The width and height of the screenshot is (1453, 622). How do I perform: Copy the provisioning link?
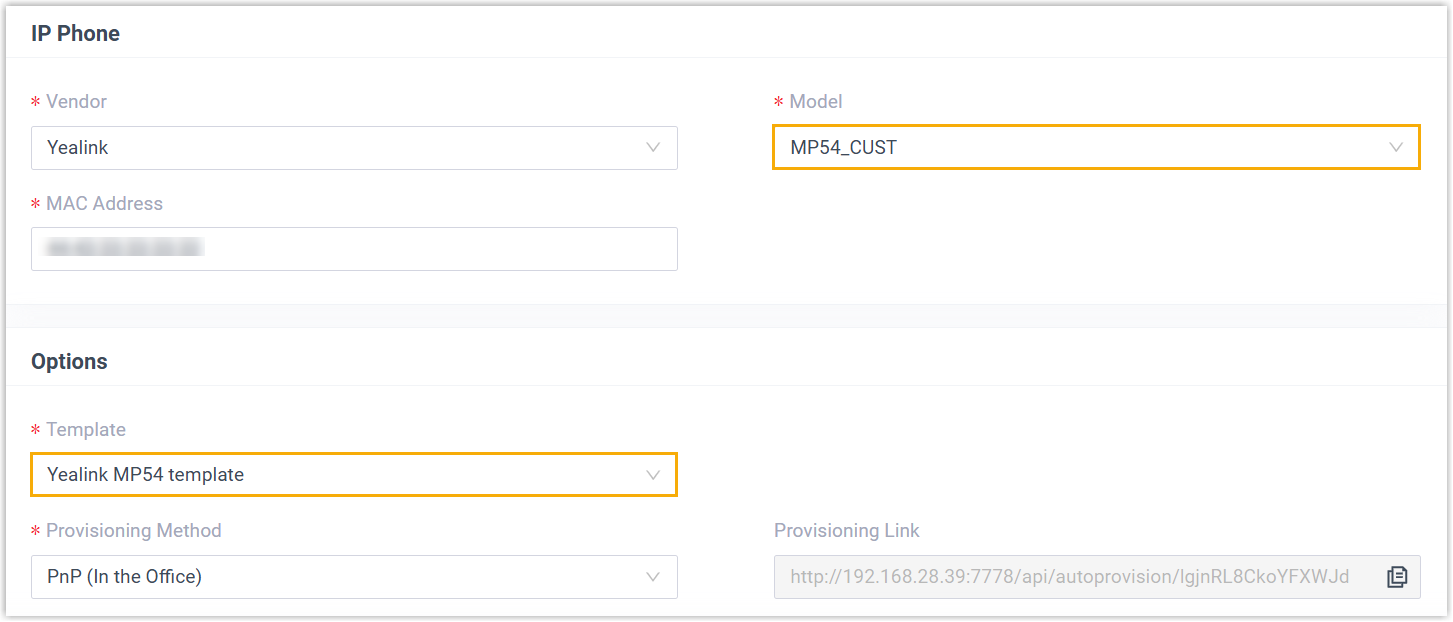click(x=1397, y=577)
